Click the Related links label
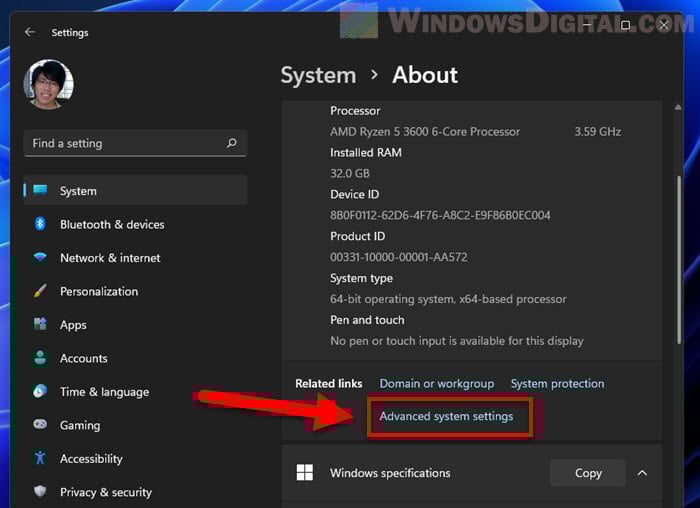The image size is (700, 508). (x=329, y=383)
